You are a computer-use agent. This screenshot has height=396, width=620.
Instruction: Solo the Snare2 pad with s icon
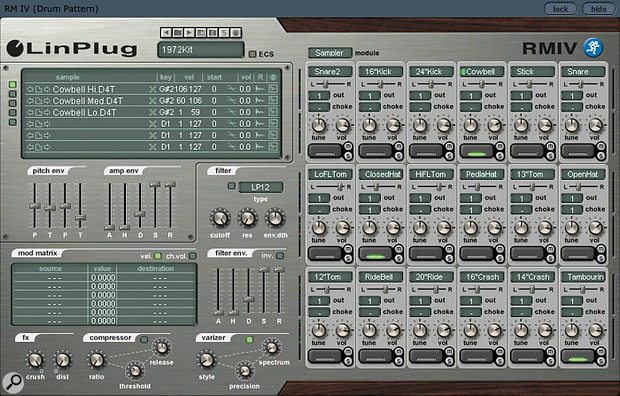pyautogui.click(x=348, y=156)
